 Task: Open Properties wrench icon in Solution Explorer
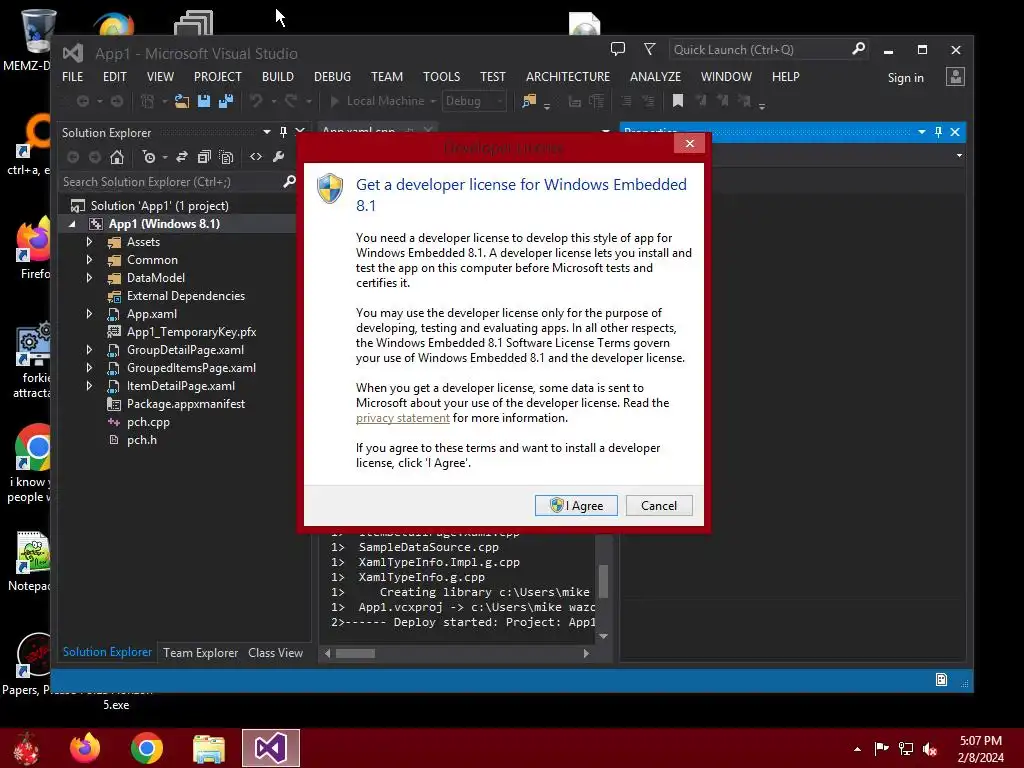click(278, 157)
